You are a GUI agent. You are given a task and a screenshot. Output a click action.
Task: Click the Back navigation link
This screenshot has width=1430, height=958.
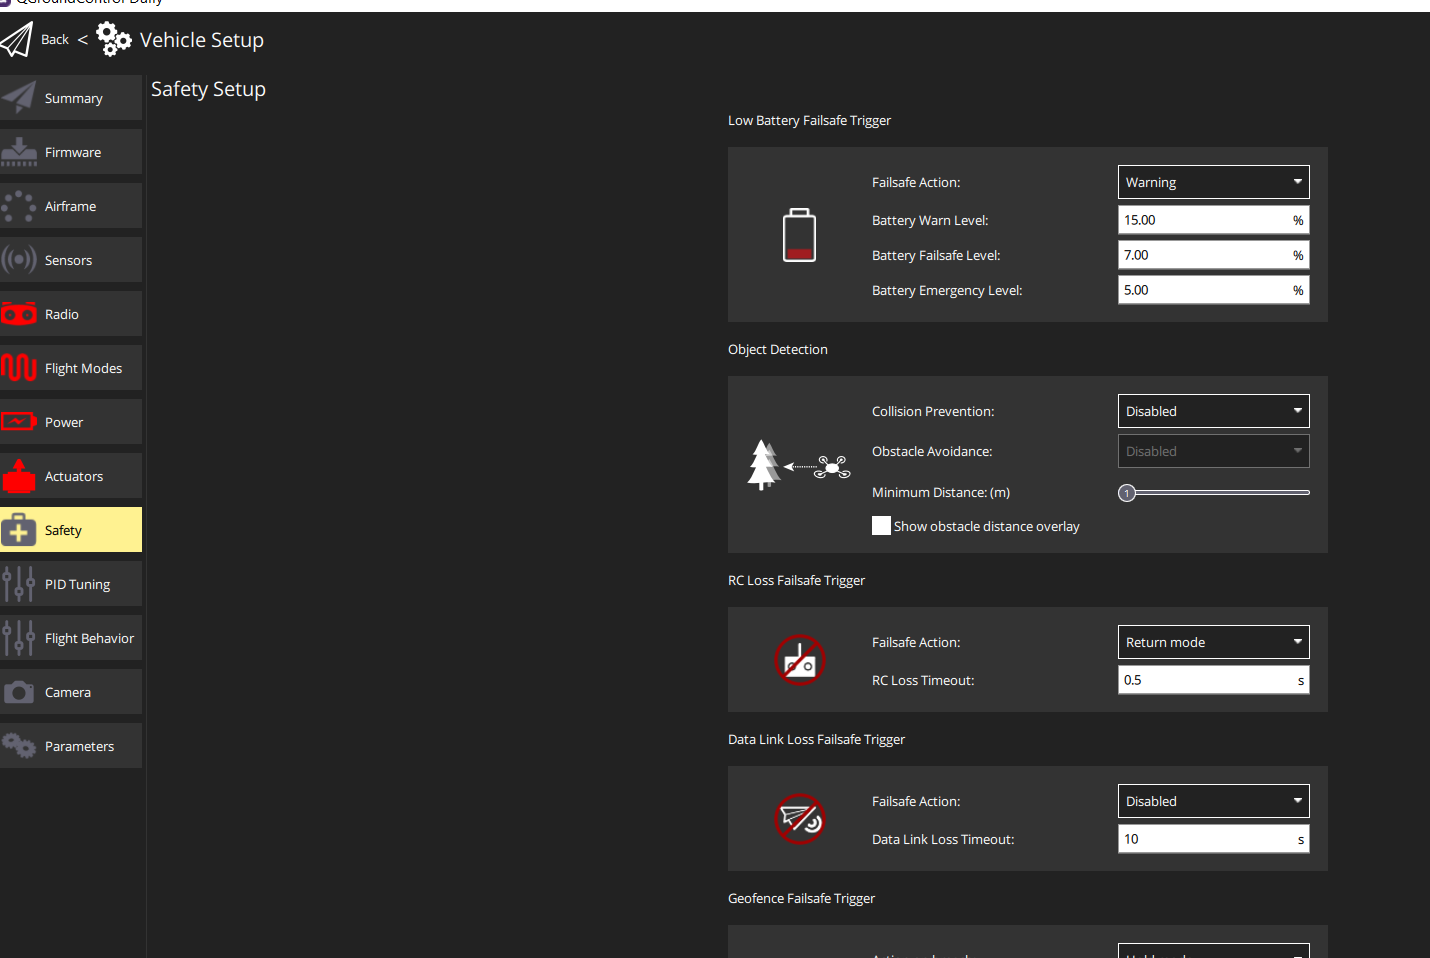[x=54, y=39]
